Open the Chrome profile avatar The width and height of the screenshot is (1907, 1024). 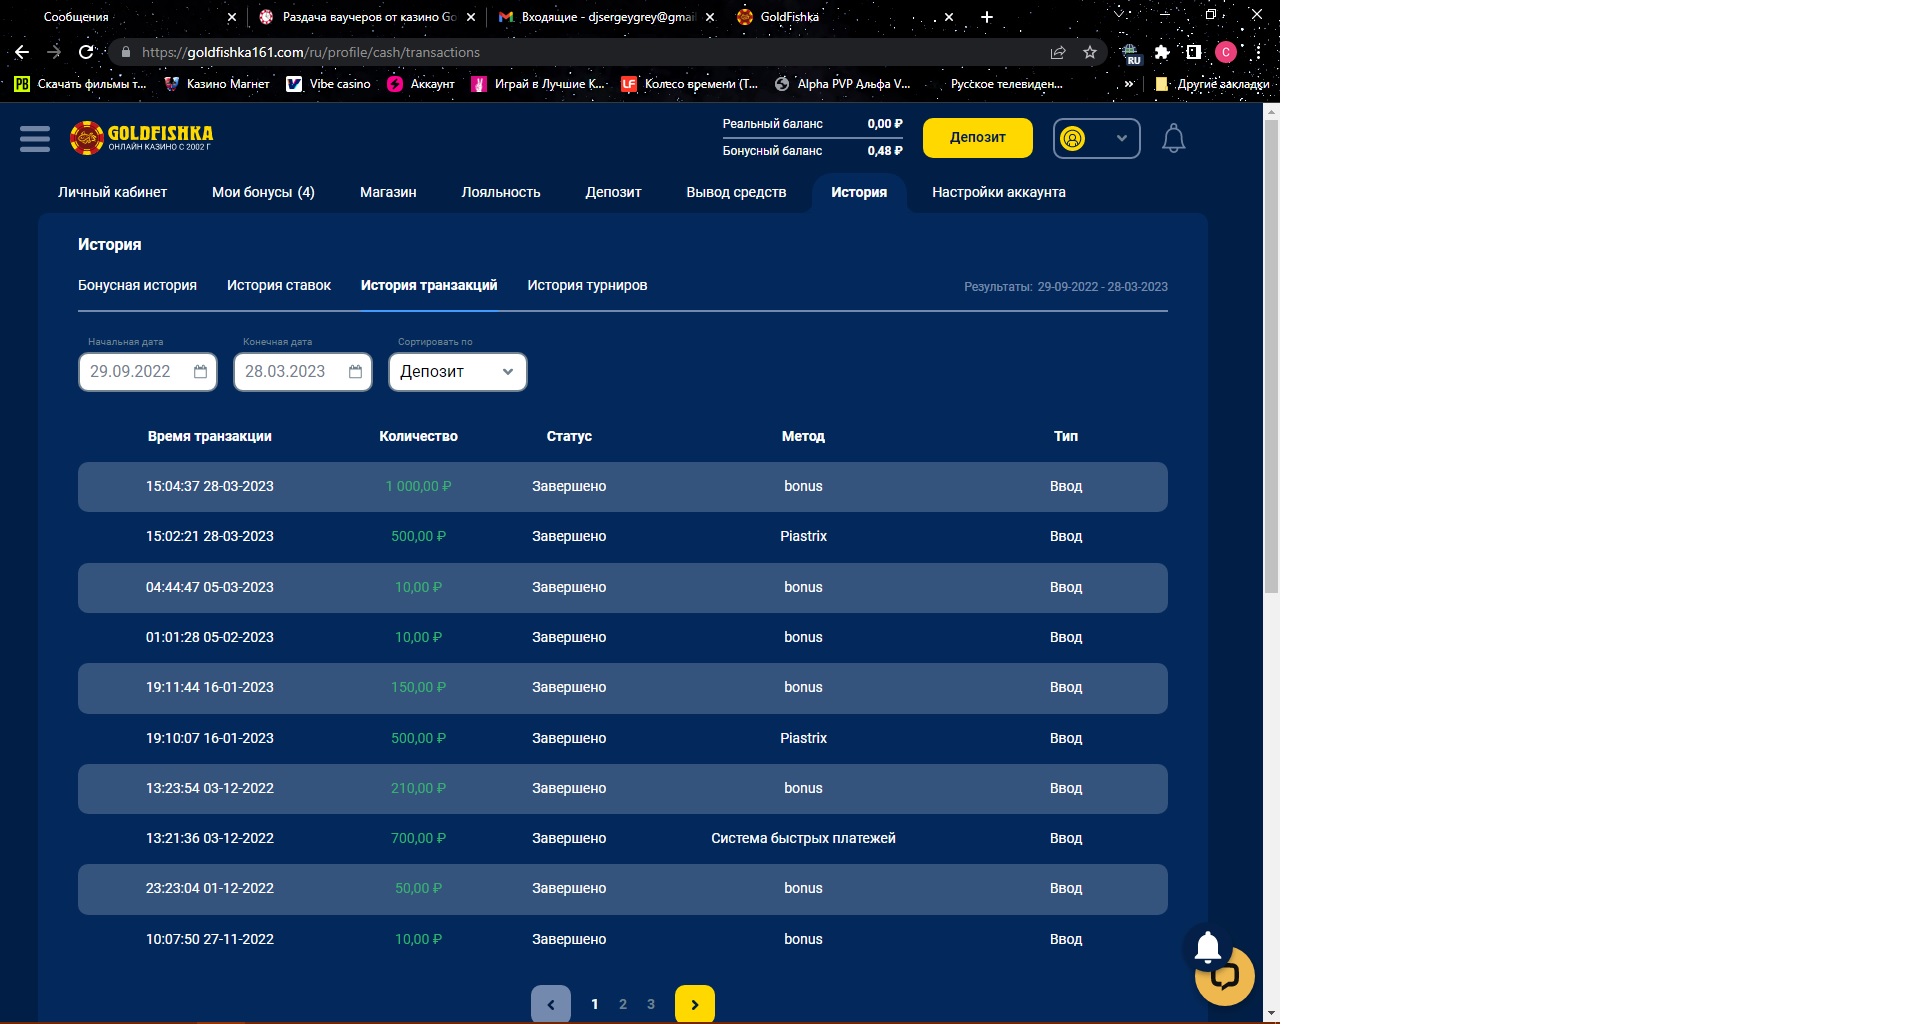pyautogui.click(x=1226, y=52)
